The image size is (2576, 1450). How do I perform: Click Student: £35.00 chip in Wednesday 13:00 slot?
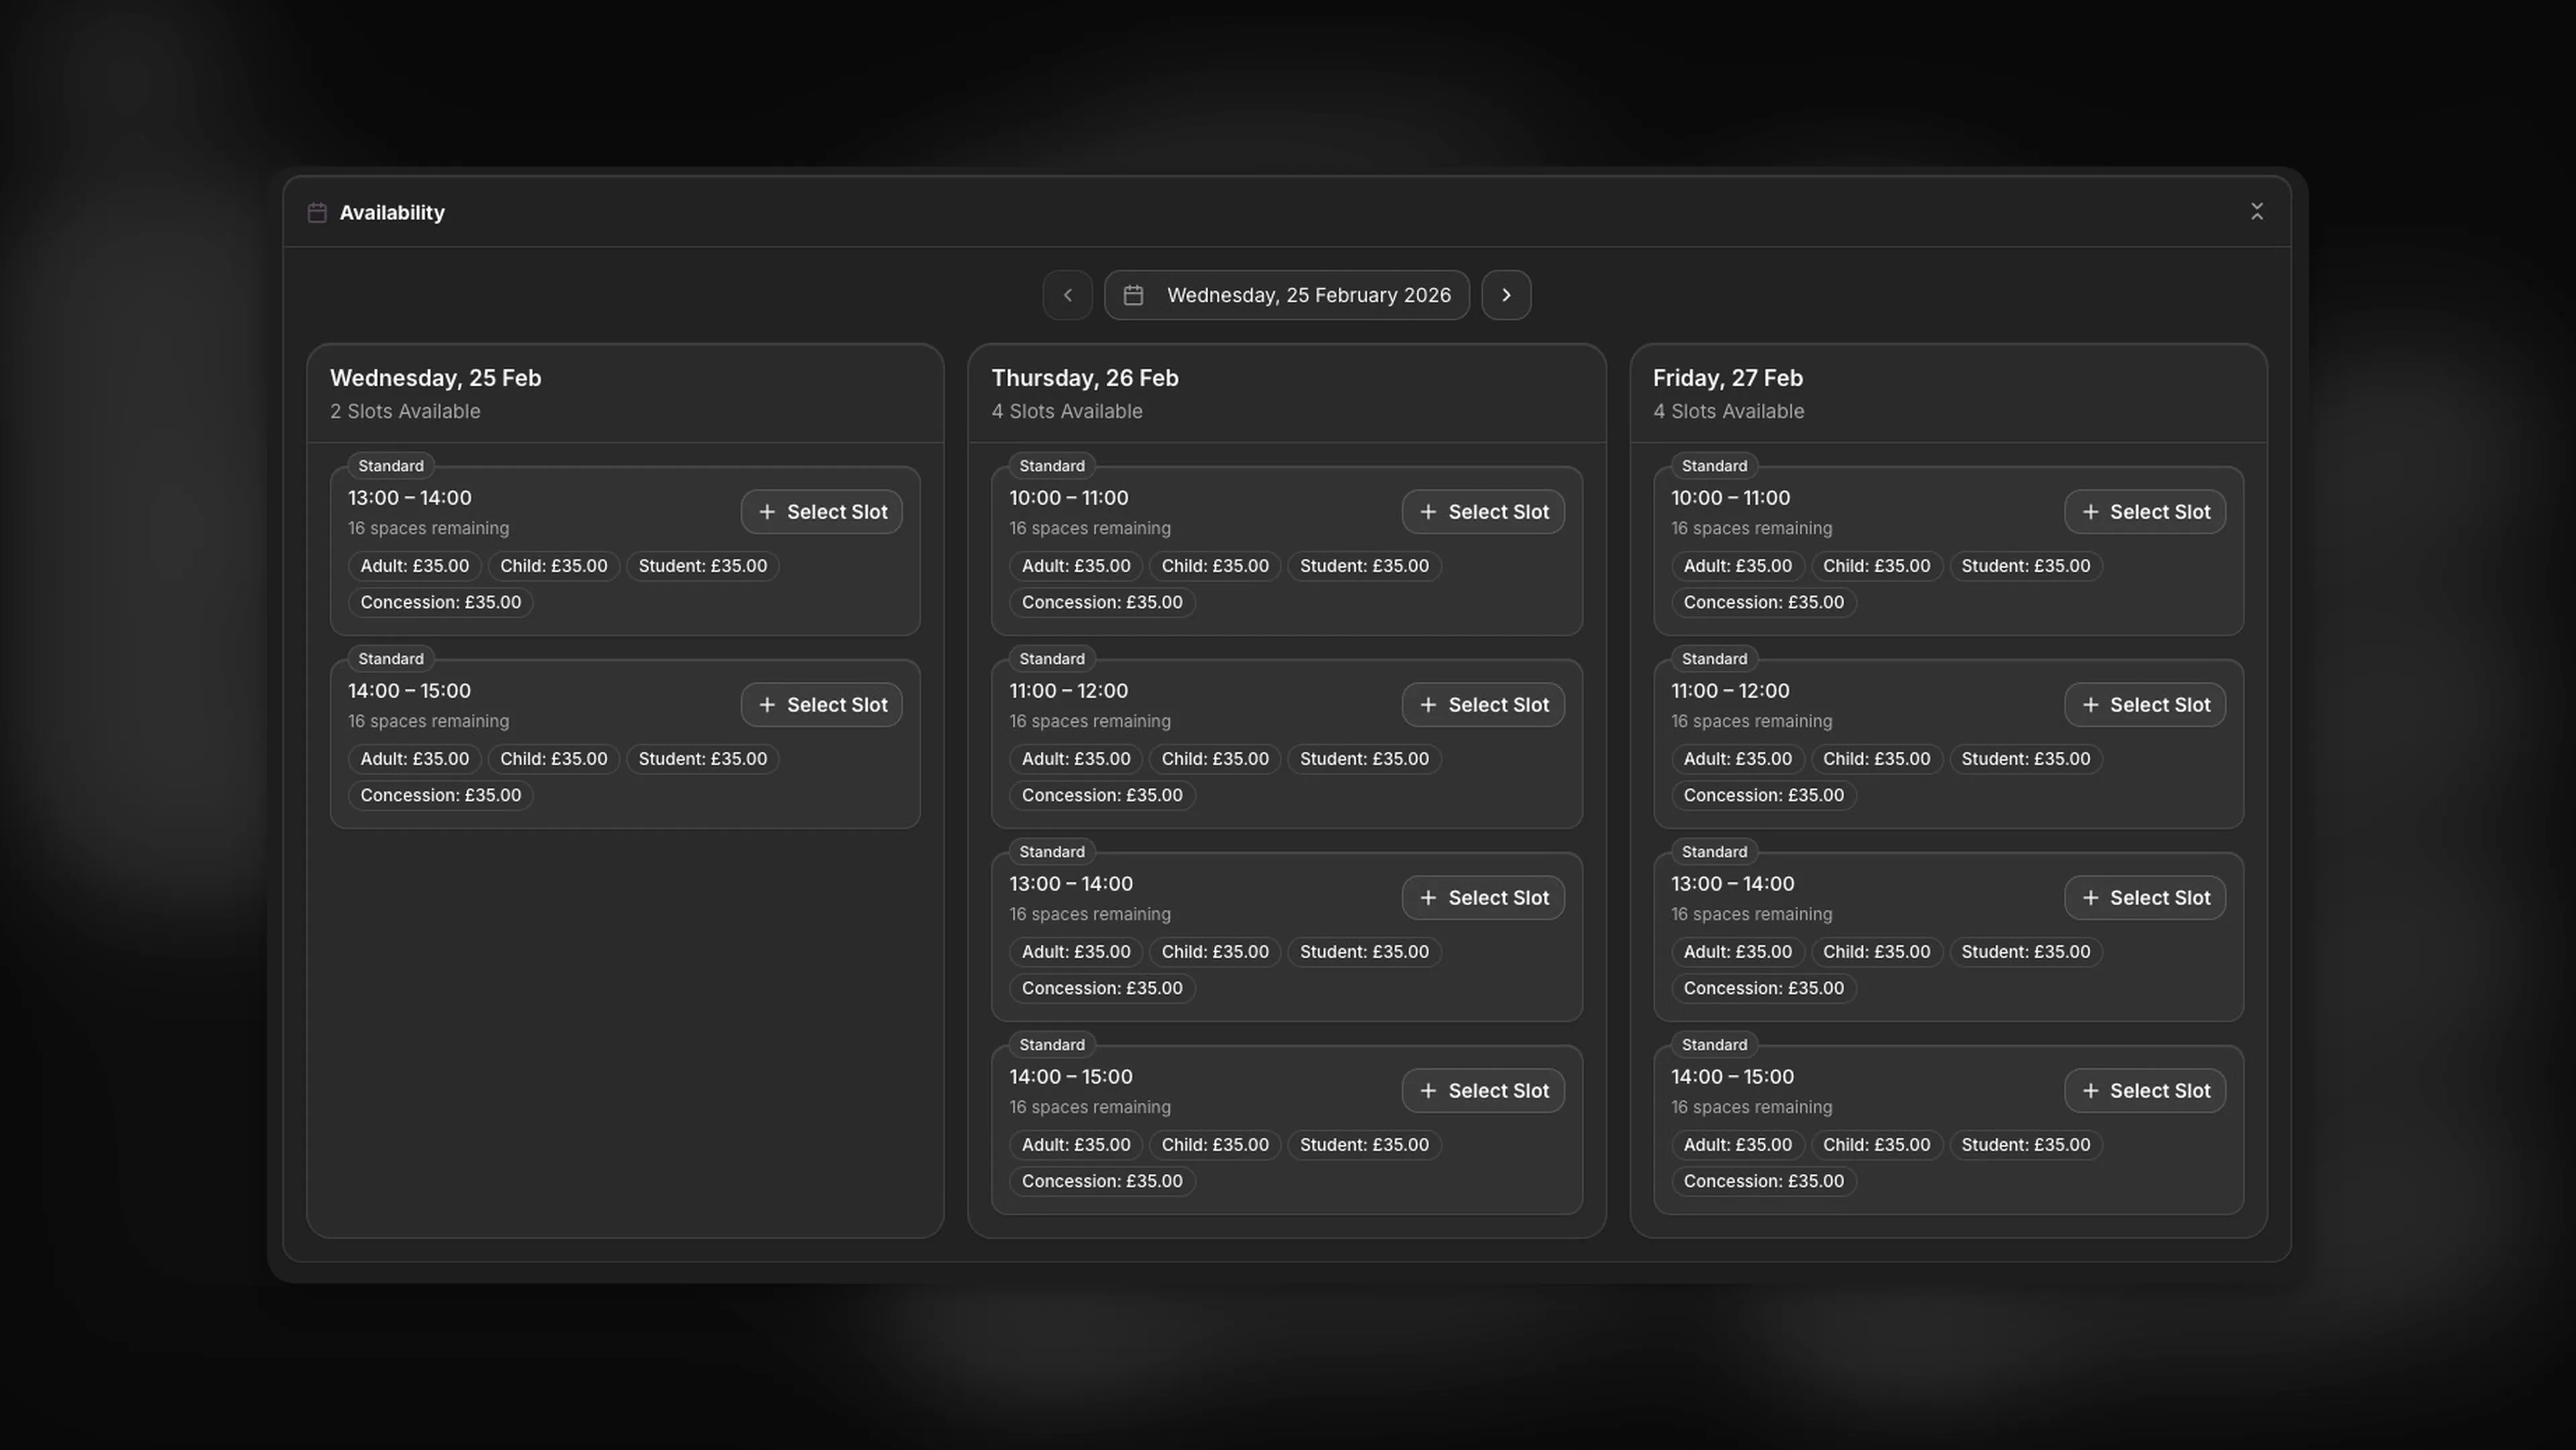(x=703, y=566)
